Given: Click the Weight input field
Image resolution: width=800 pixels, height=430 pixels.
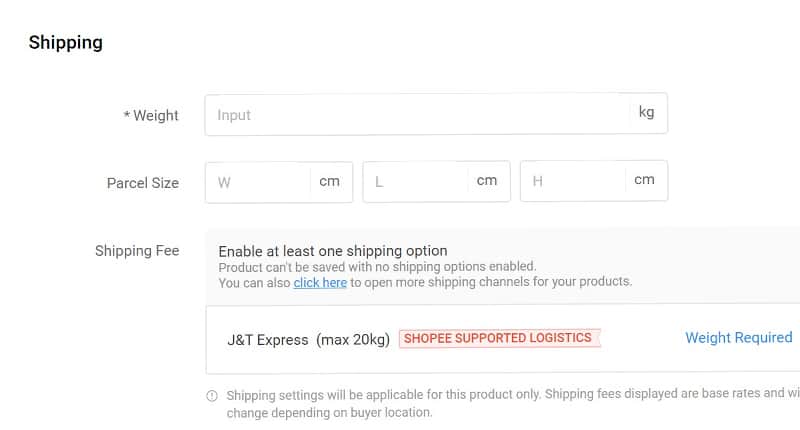Looking at the screenshot, I should tap(417, 114).
